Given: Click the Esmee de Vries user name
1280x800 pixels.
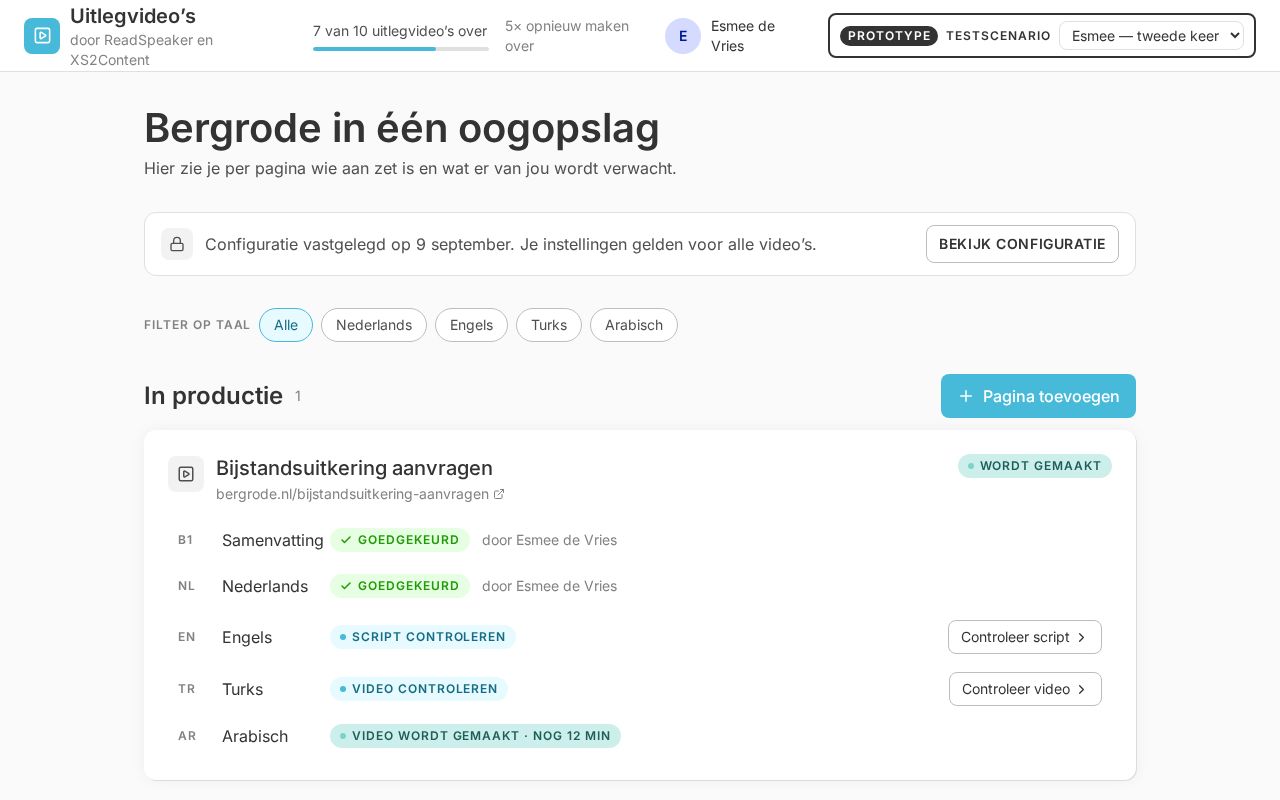Looking at the screenshot, I should click(743, 36).
